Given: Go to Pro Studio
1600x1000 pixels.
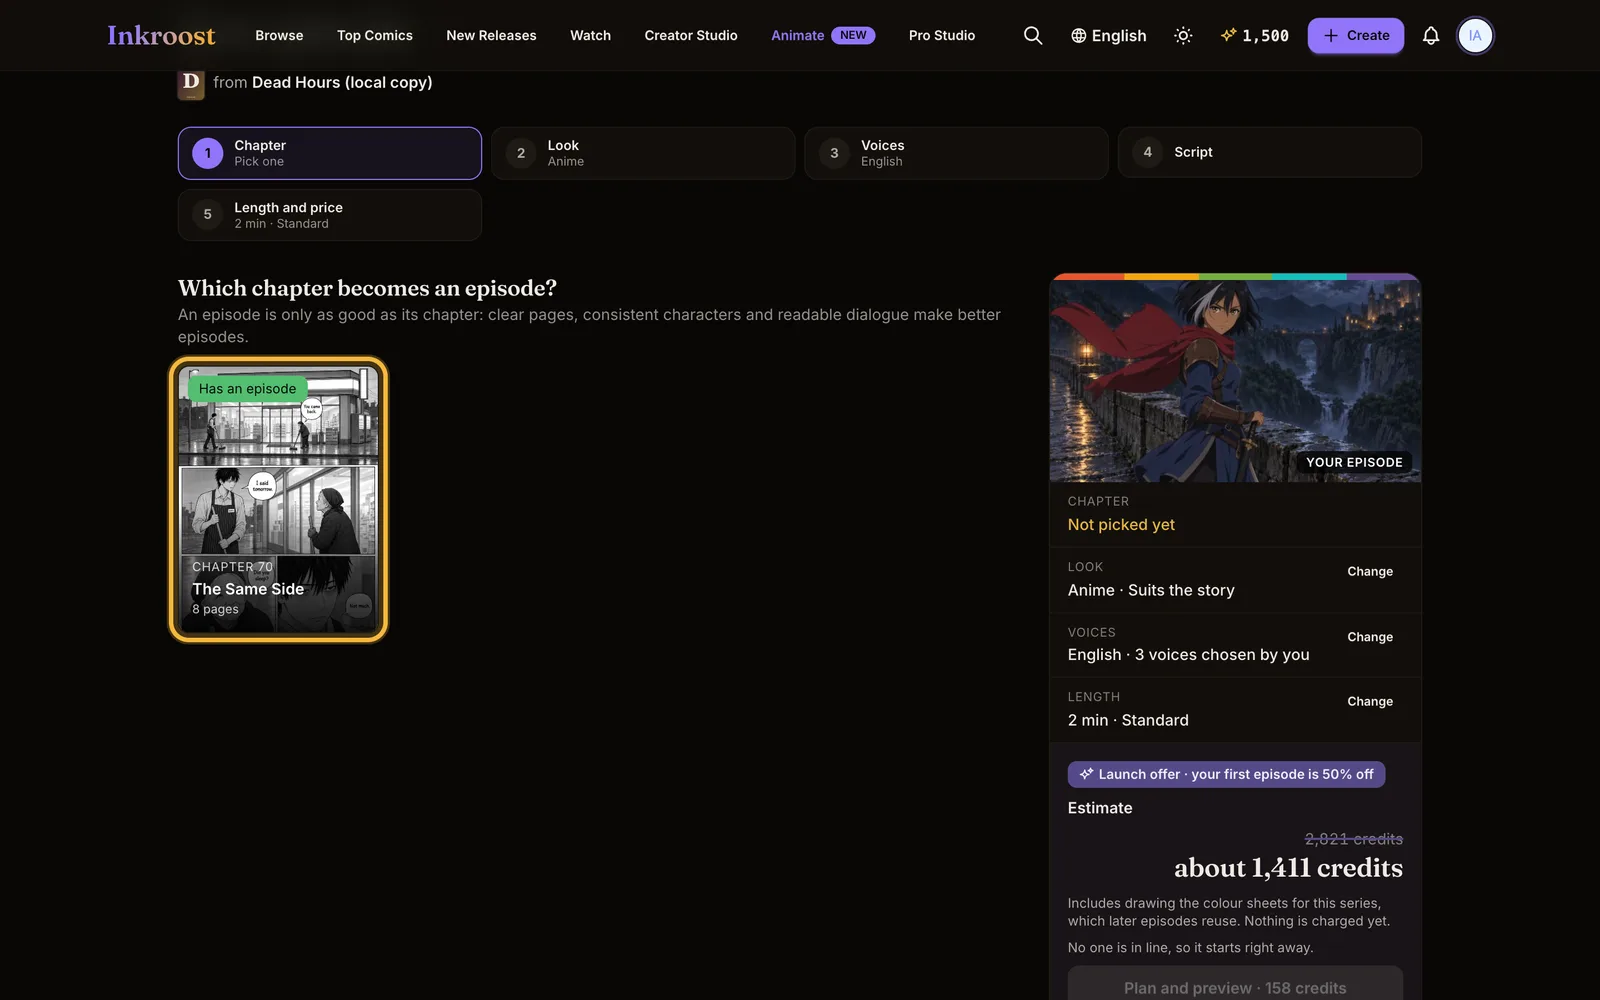Looking at the screenshot, I should click(942, 36).
